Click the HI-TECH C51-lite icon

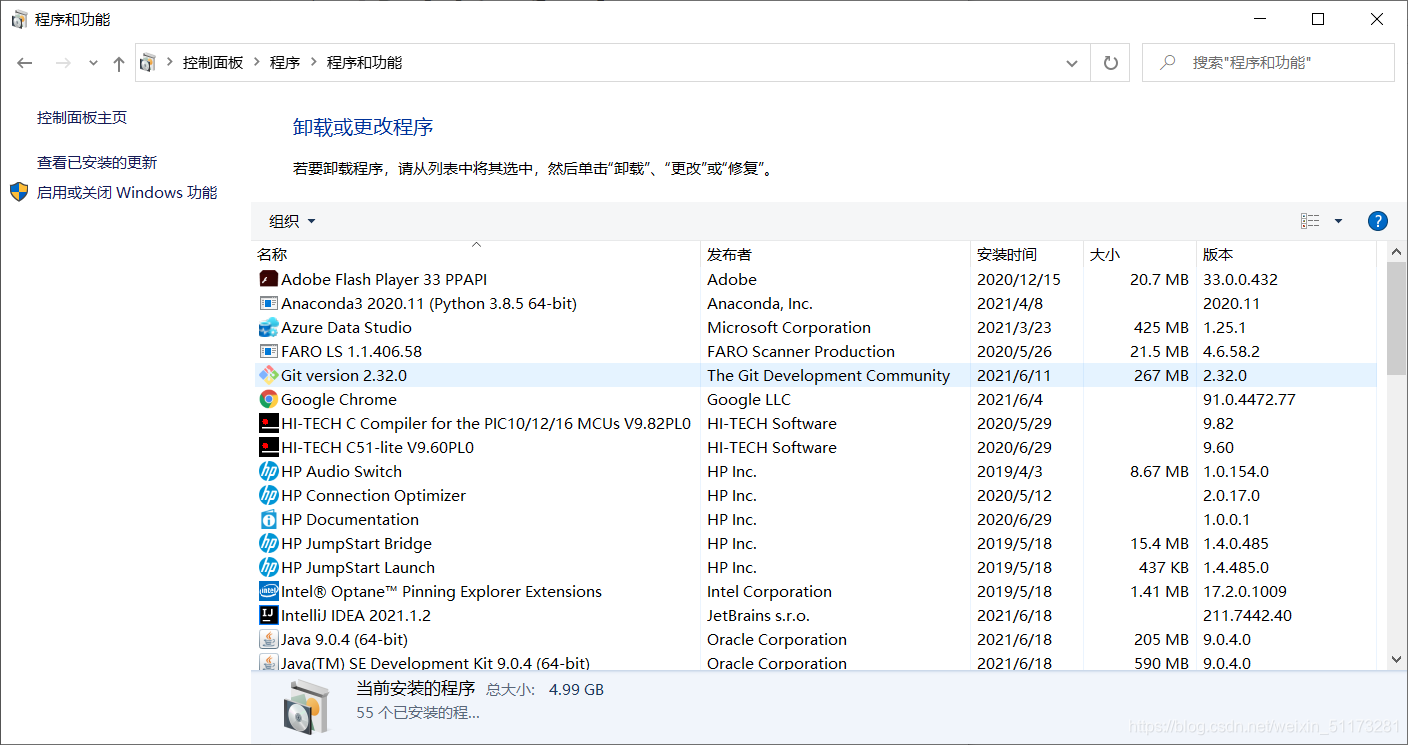pos(268,447)
